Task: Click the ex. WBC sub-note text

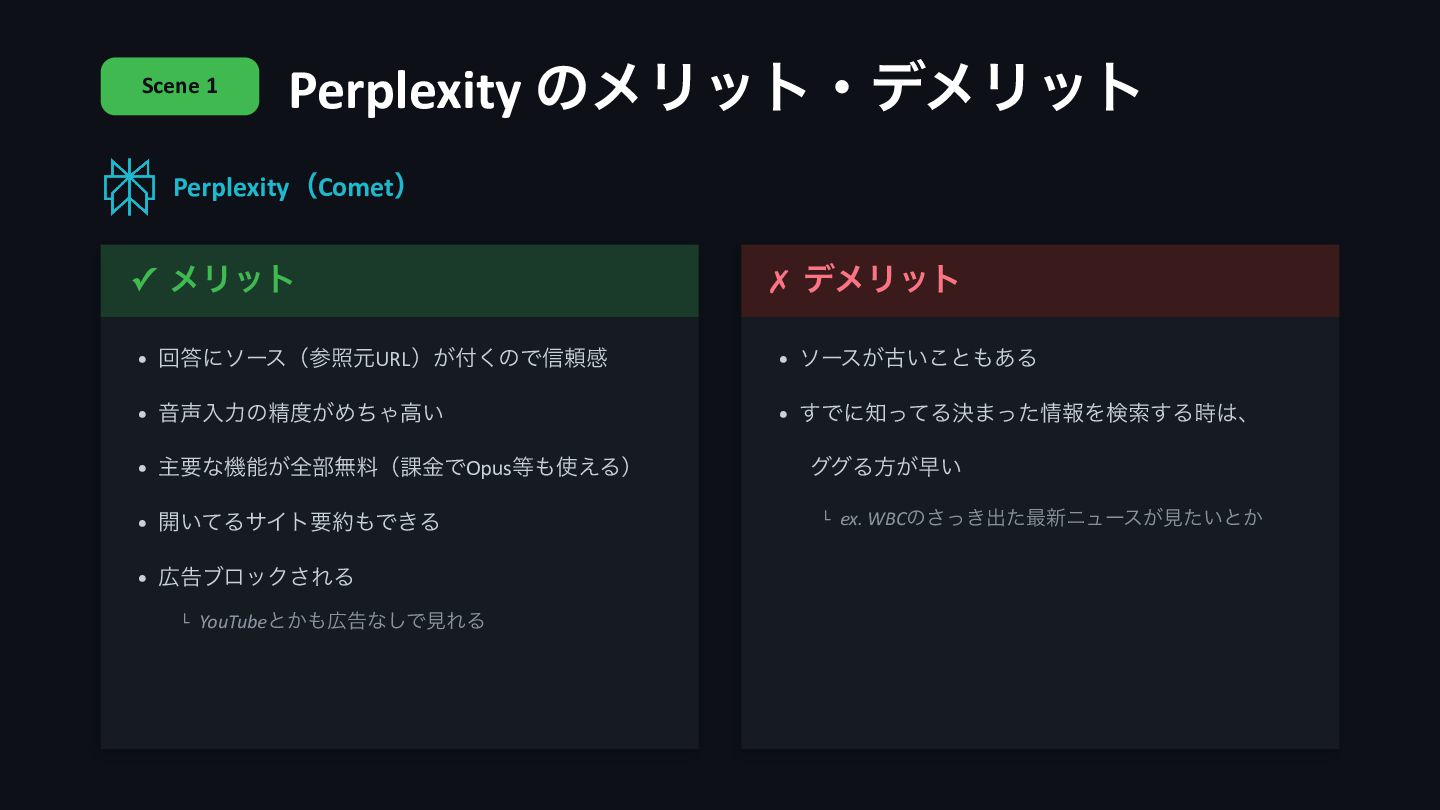Action: click(1051, 518)
